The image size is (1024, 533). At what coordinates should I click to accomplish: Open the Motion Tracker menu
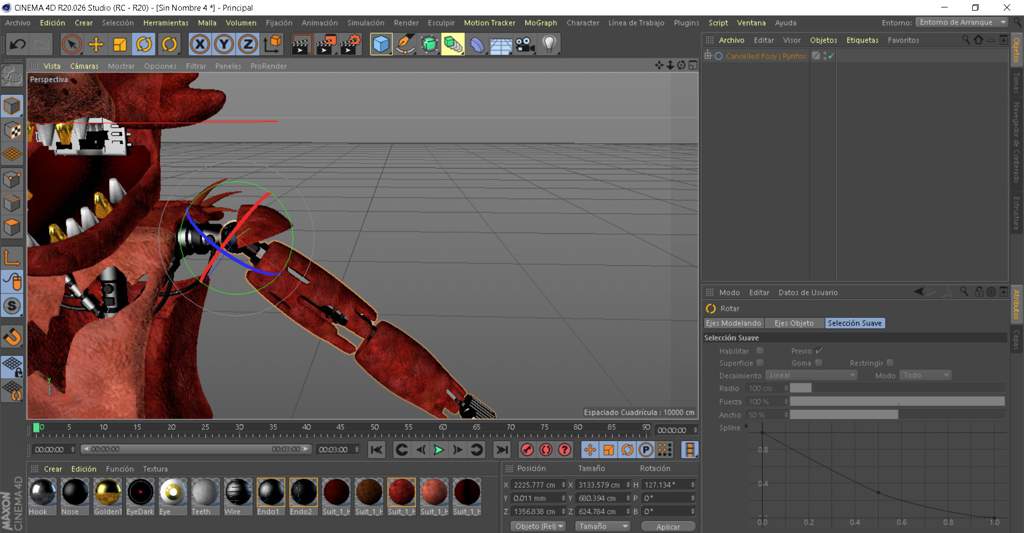pos(490,23)
